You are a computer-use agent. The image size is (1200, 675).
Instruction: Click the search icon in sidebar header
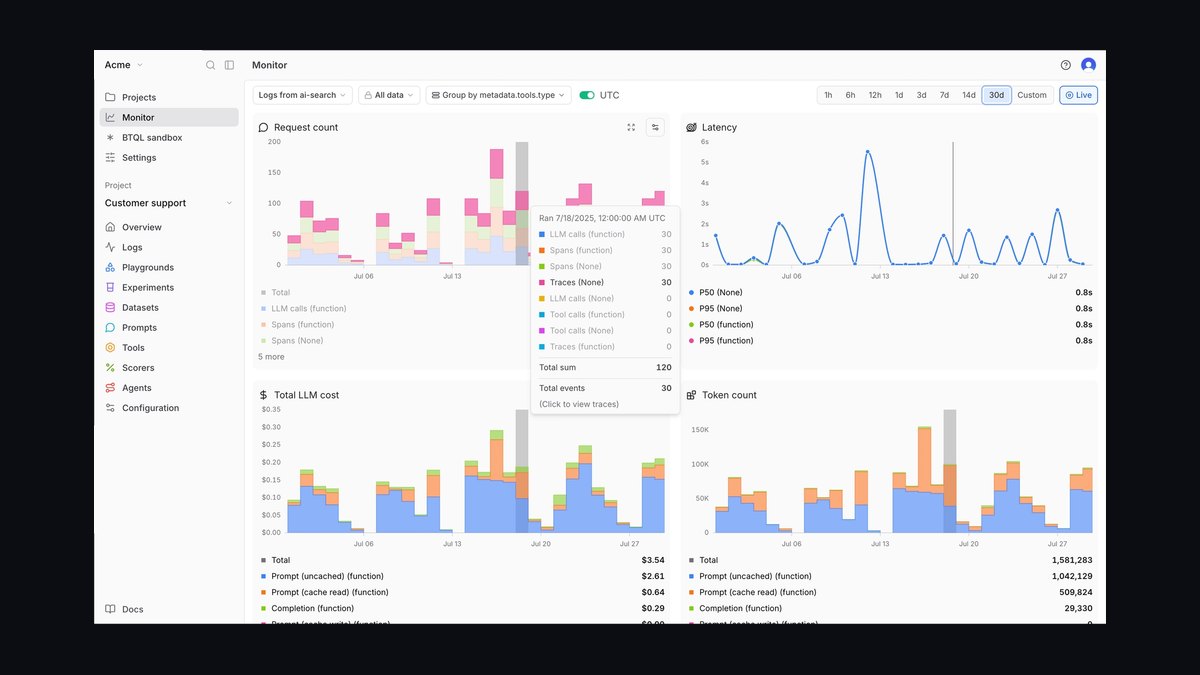pos(210,65)
